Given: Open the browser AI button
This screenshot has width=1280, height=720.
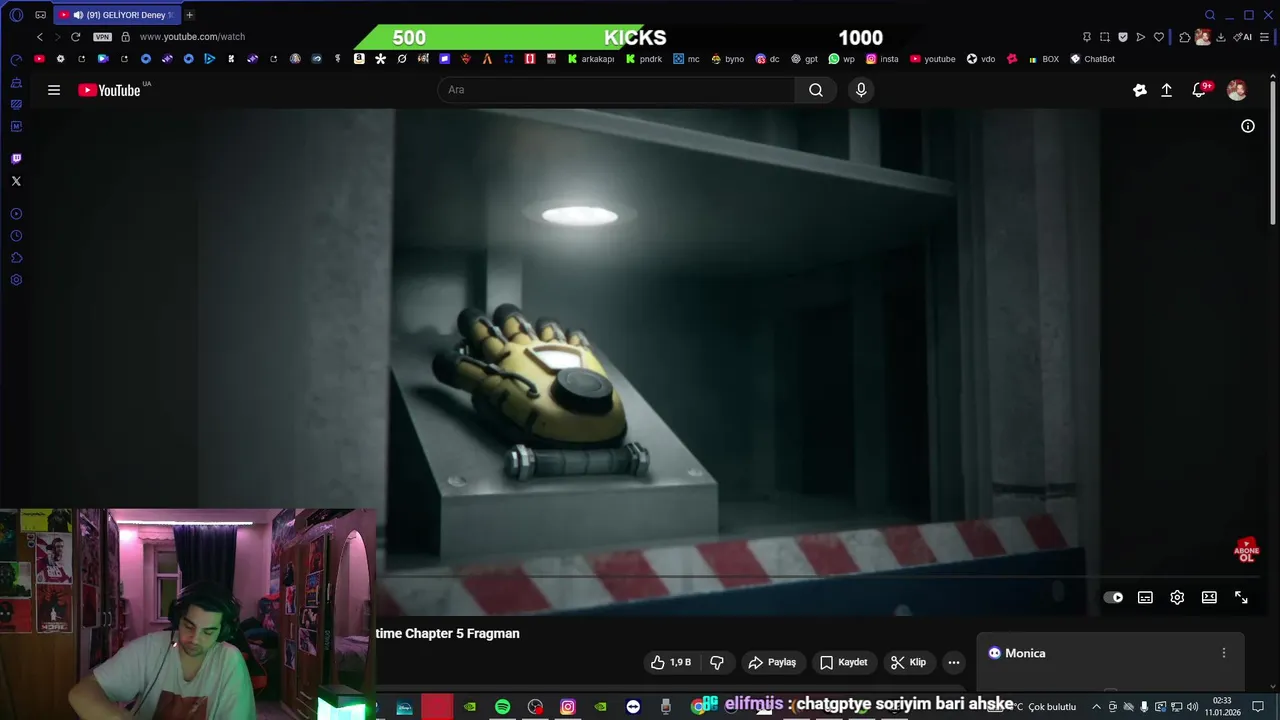Looking at the screenshot, I should pos(1243,37).
